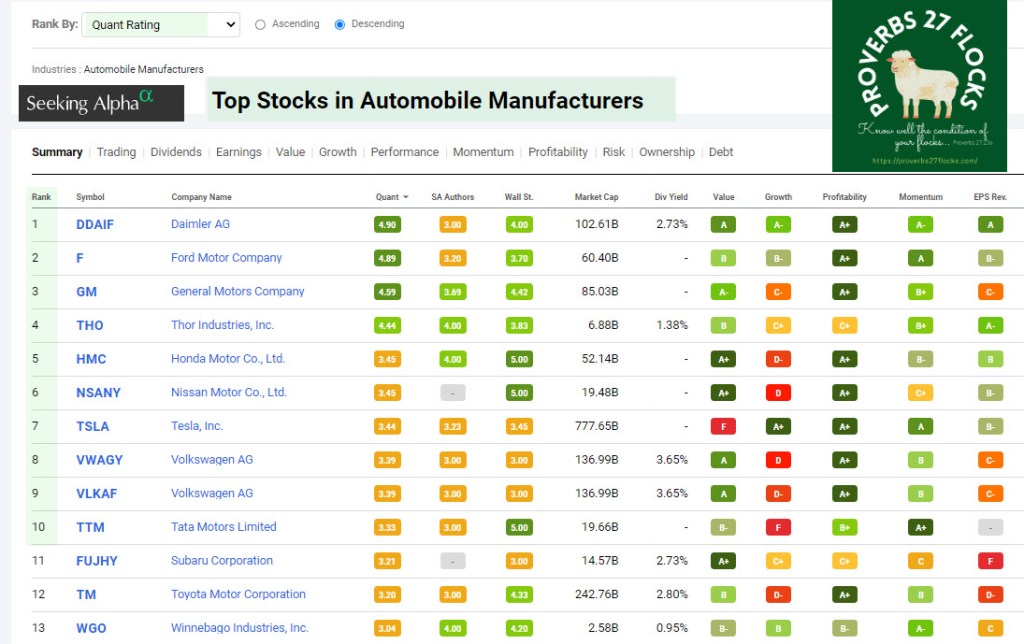
Task: Sort by the Quant column header arrow
Action: click(406, 198)
